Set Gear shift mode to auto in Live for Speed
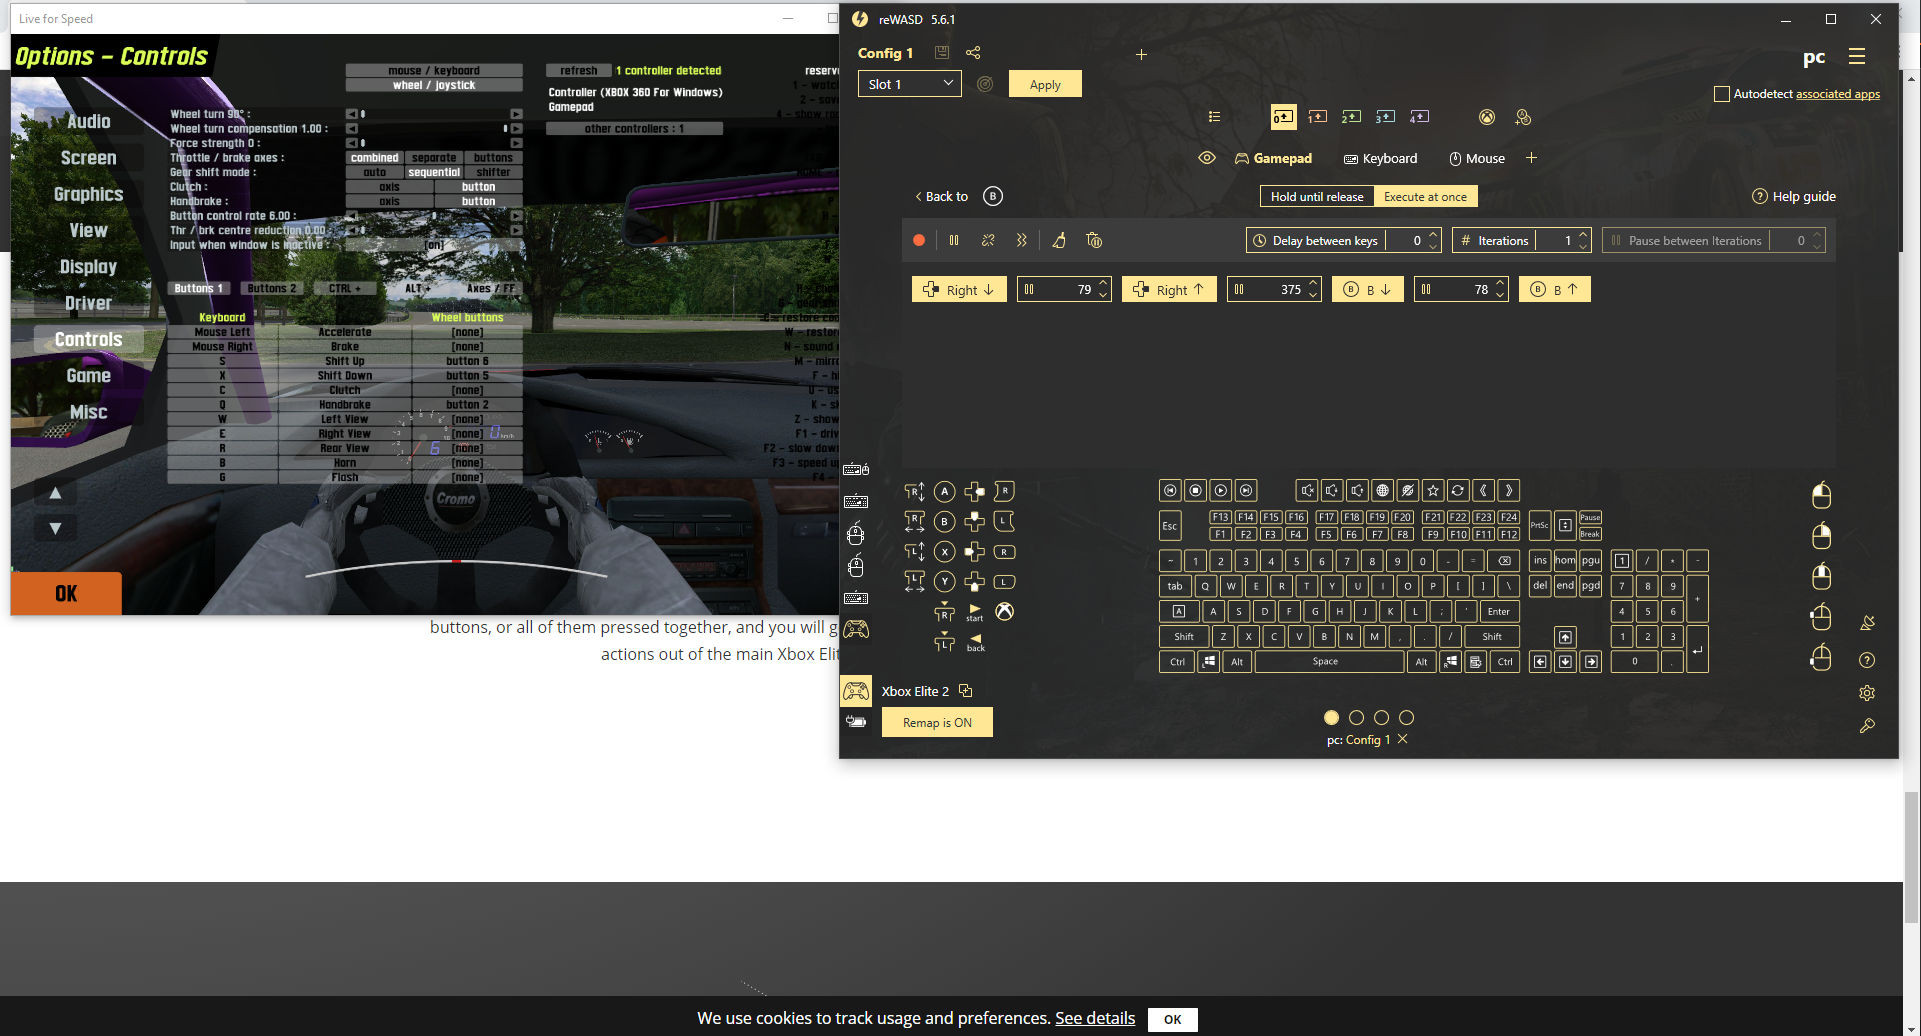Viewport: 1921px width, 1036px height. (x=375, y=172)
